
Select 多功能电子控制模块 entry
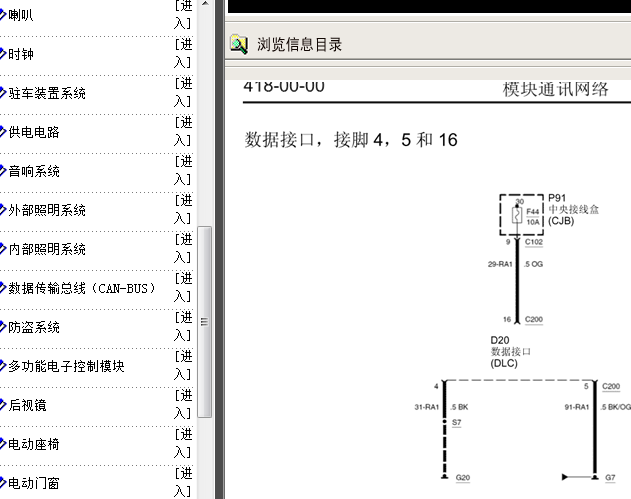pos(66,367)
